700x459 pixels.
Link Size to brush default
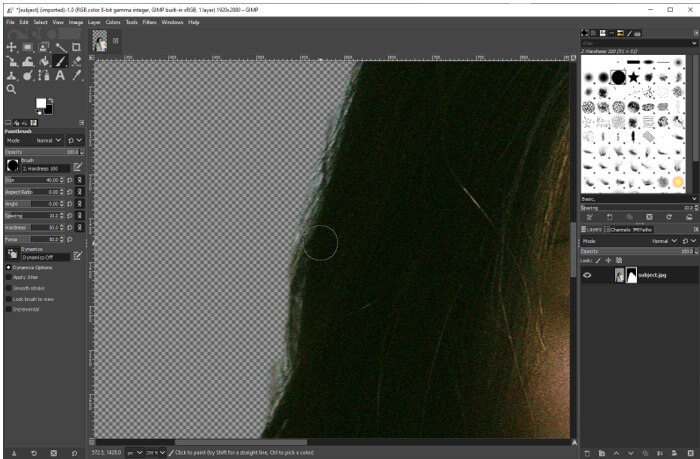(x=79, y=180)
